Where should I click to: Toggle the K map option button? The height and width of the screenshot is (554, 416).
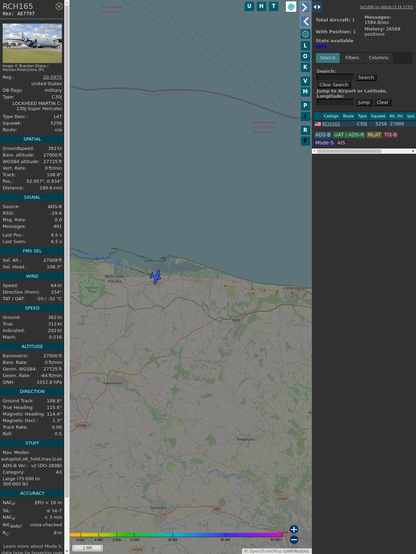305,67
